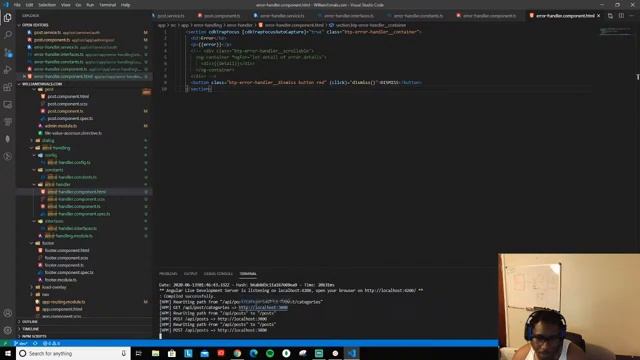Switch to the post.component.ts editor tab

(x=221, y=16)
